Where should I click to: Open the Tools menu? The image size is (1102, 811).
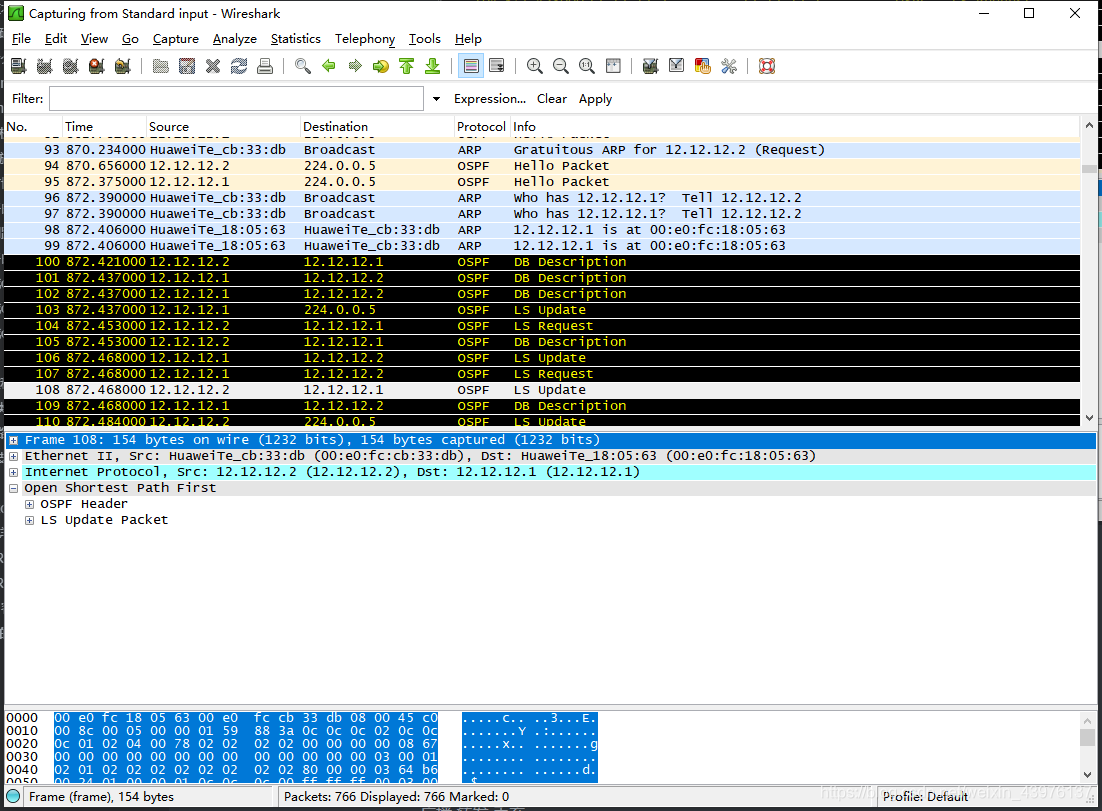click(x=424, y=39)
